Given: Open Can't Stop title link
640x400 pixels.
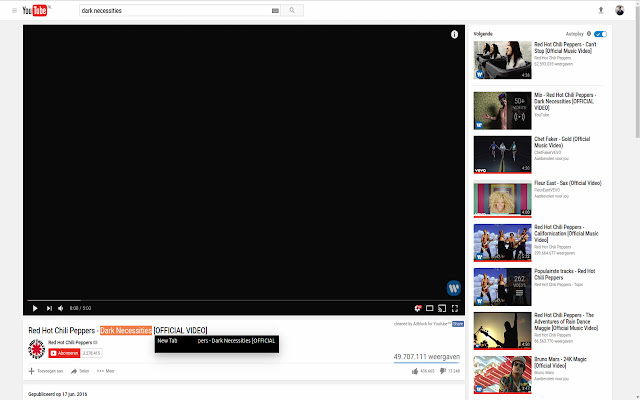Looking at the screenshot, I should pos(565,48).
